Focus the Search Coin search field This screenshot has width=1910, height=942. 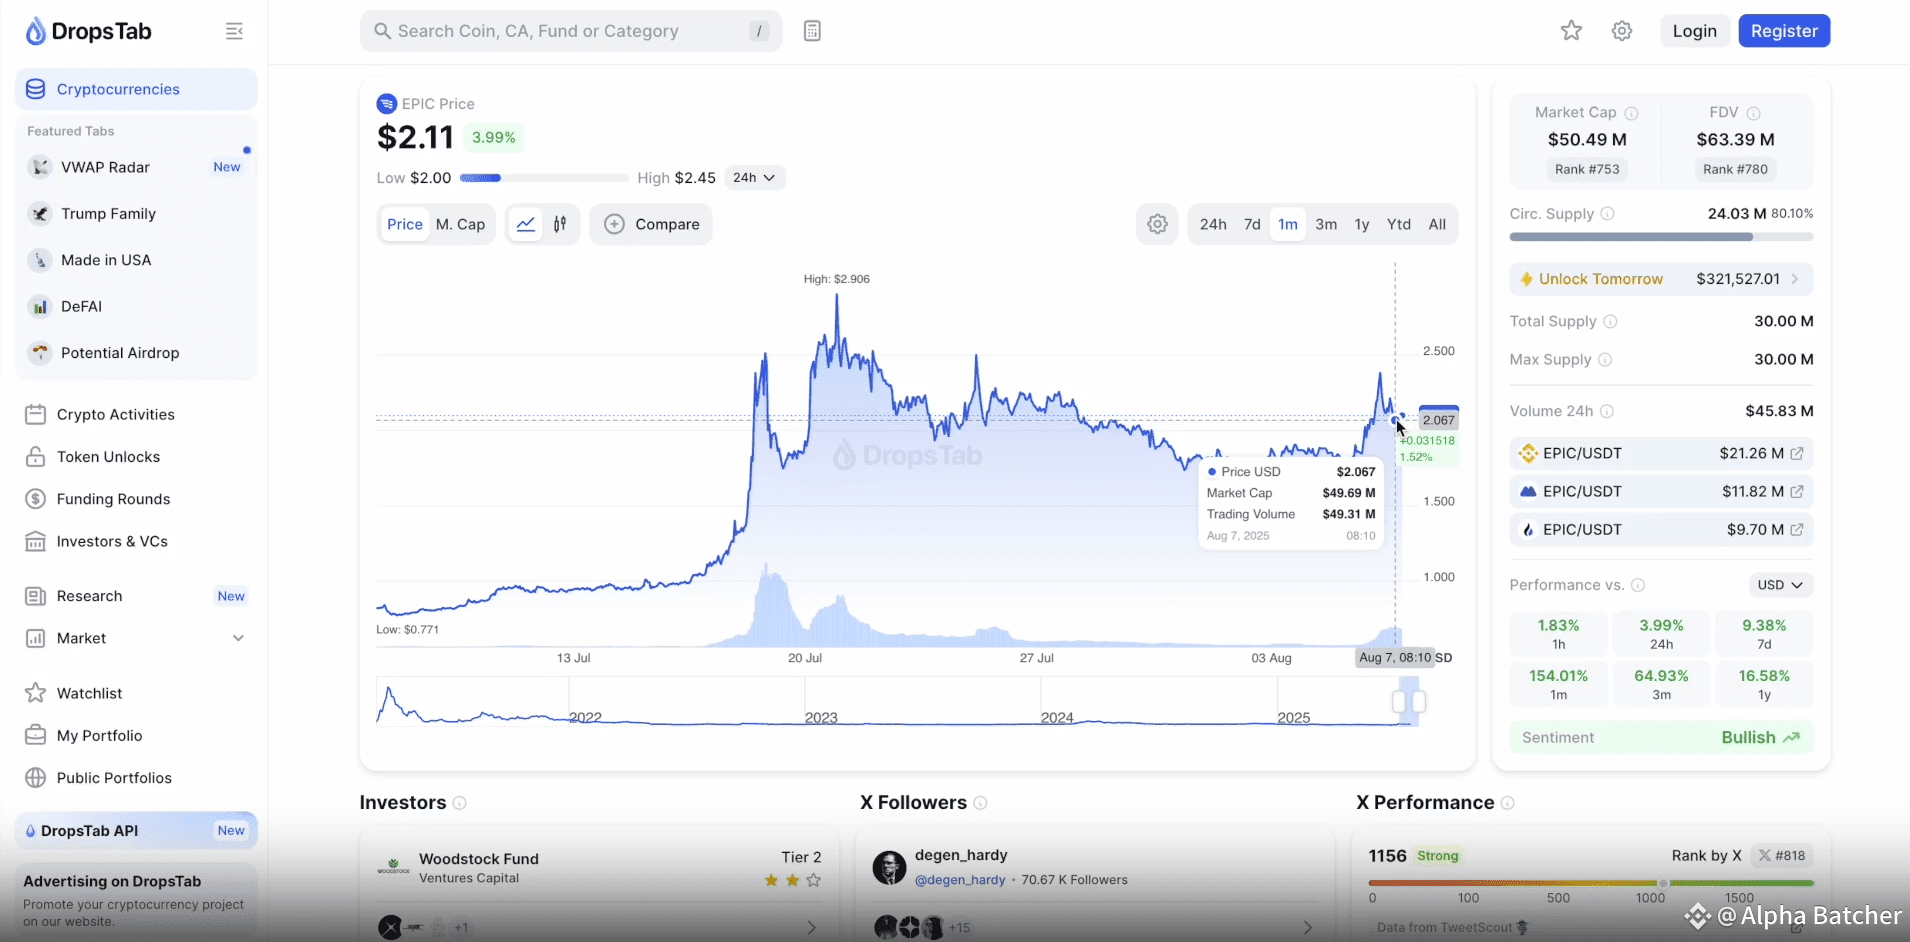click(x=571, y=31)
